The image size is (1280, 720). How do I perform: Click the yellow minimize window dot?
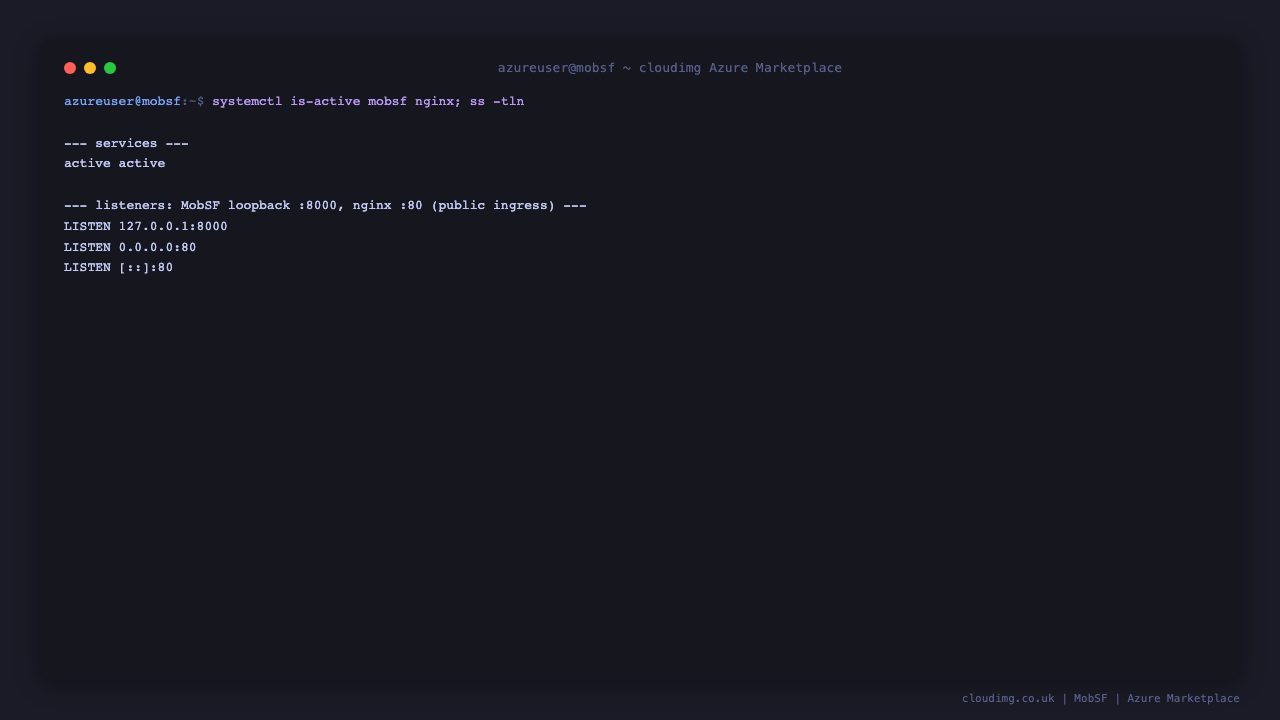pyautogui.click(x=90, y=68)
